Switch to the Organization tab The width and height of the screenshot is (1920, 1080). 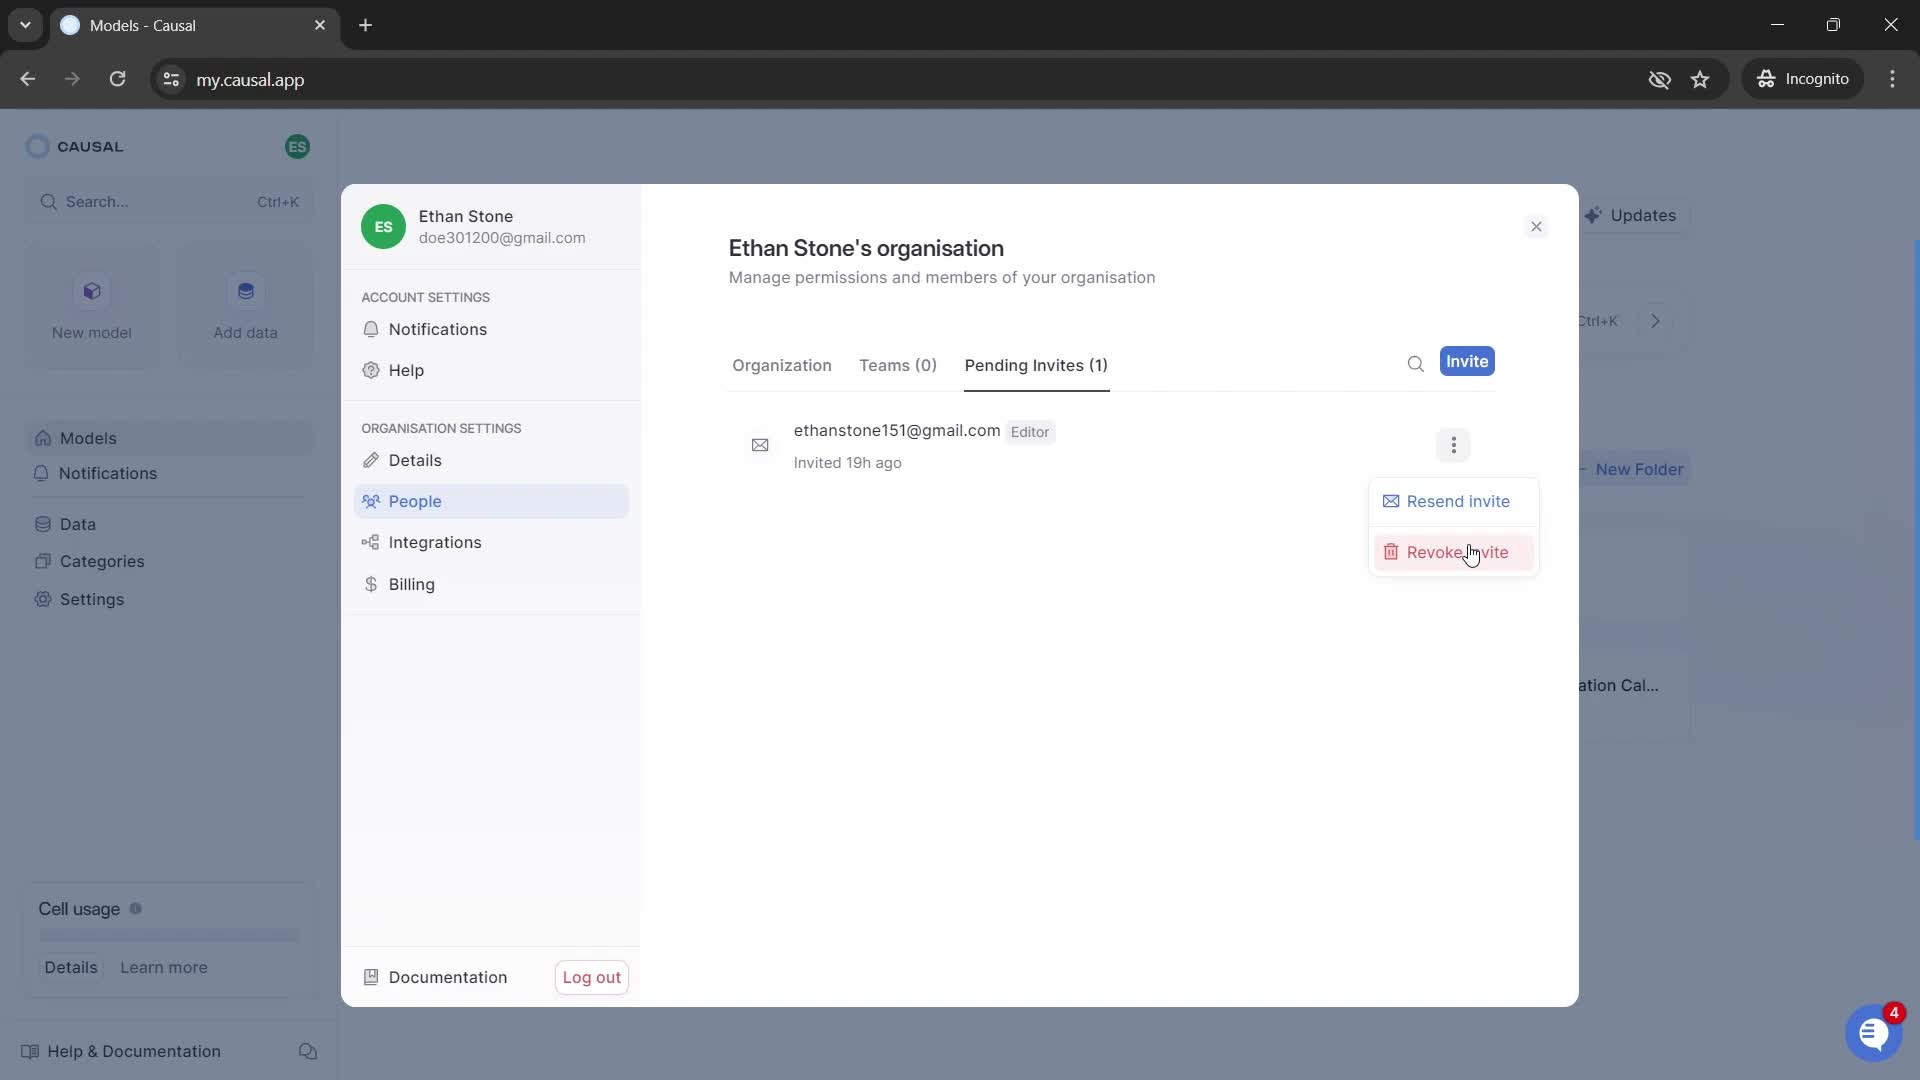(x=781, y=364)
